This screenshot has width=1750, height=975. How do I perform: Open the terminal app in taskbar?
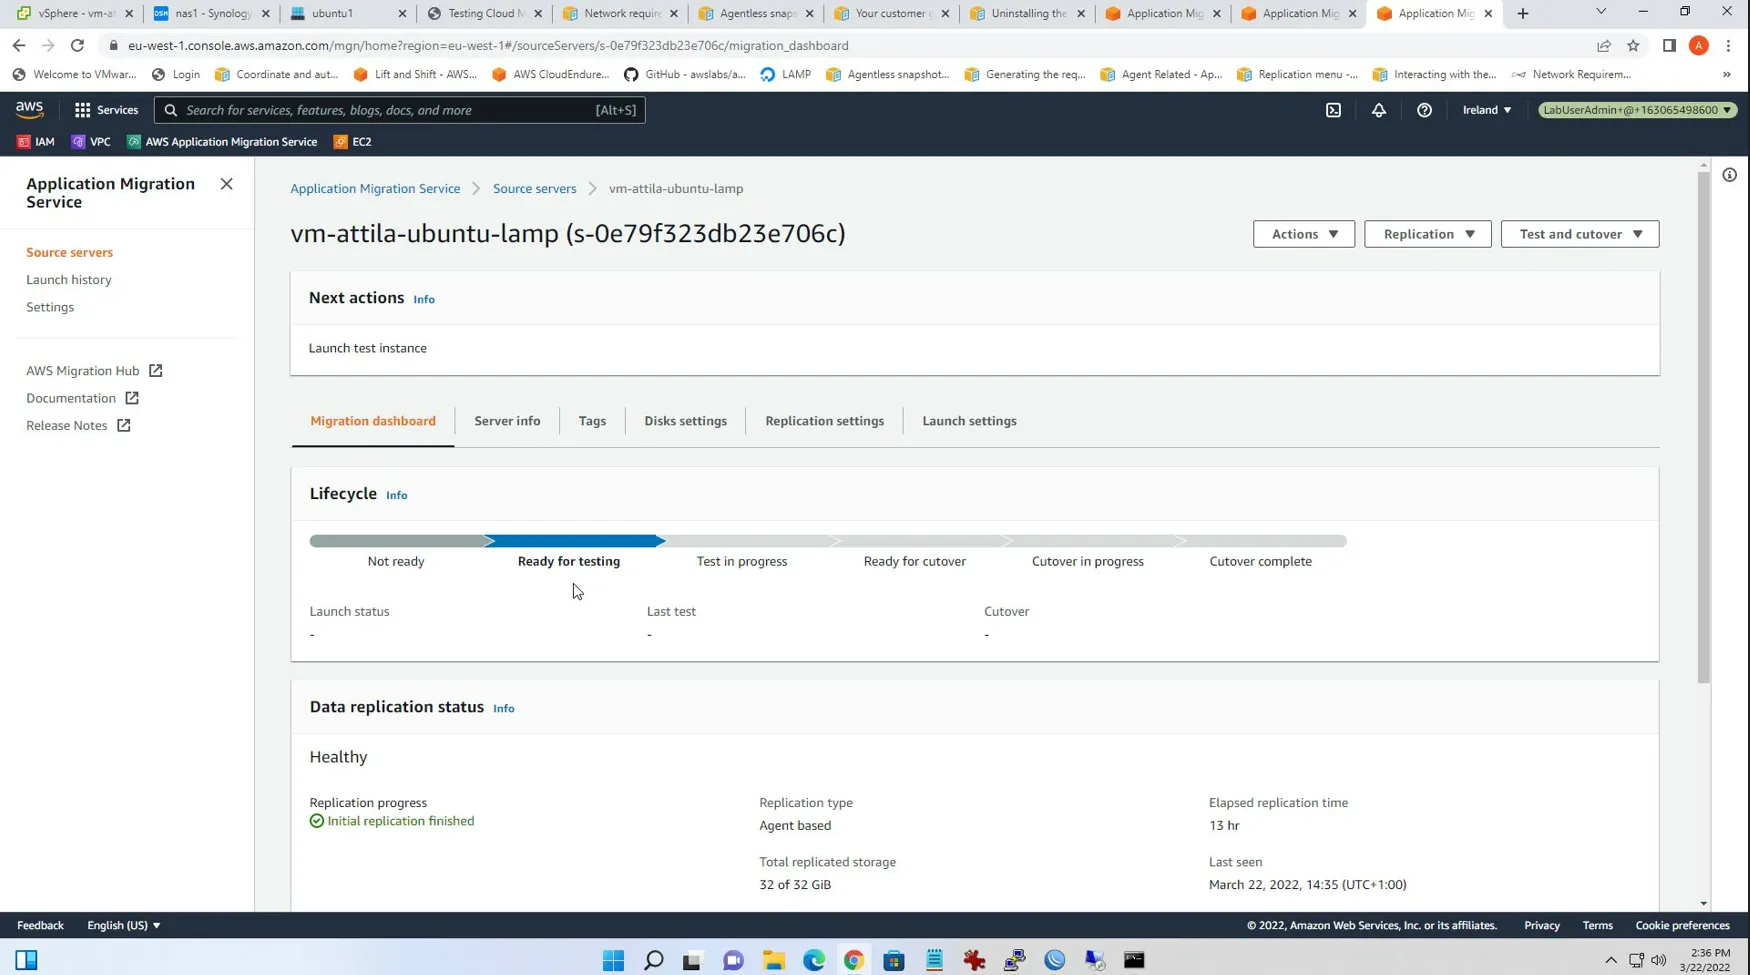pyautogui.click(x=1134, y=960)
